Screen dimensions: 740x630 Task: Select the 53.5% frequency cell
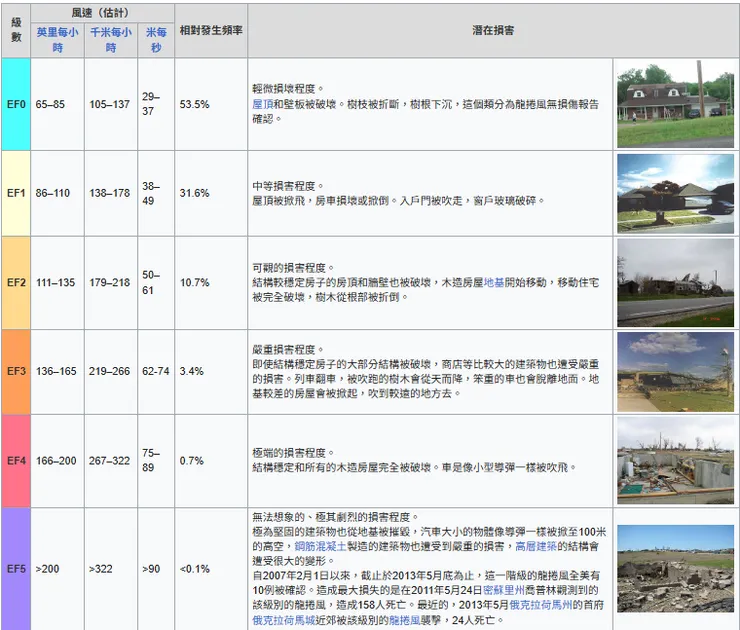click(211, 104)
